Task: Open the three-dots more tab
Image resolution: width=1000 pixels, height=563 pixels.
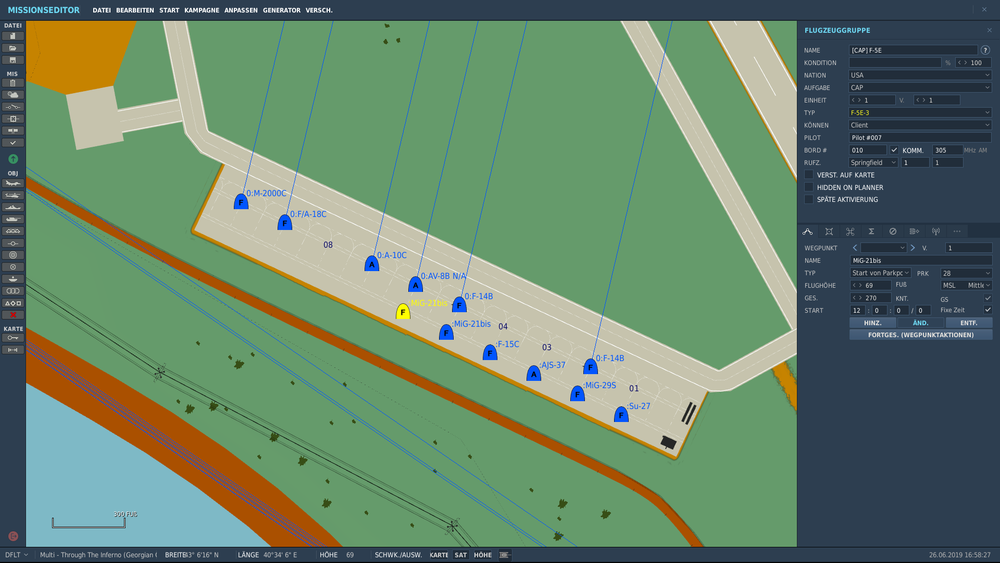Action: point(957,231)
